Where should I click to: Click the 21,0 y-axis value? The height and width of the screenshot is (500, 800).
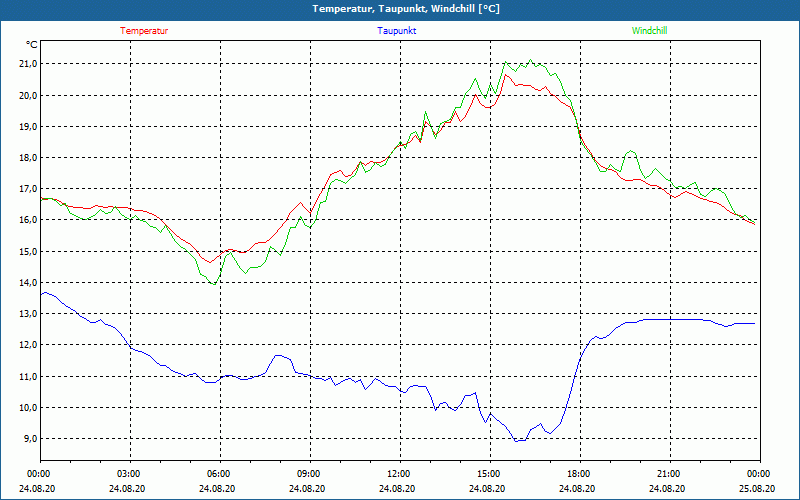29,64
